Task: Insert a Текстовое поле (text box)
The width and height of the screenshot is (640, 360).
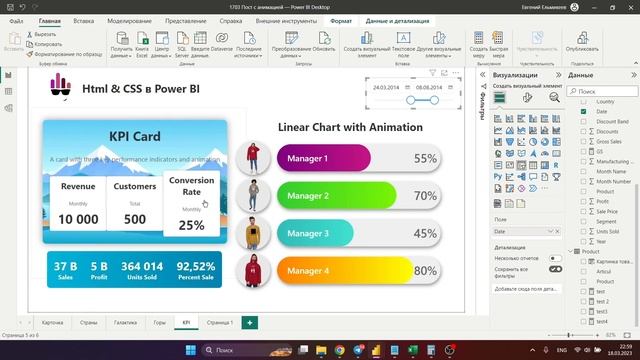Action: tap(403, 44)
